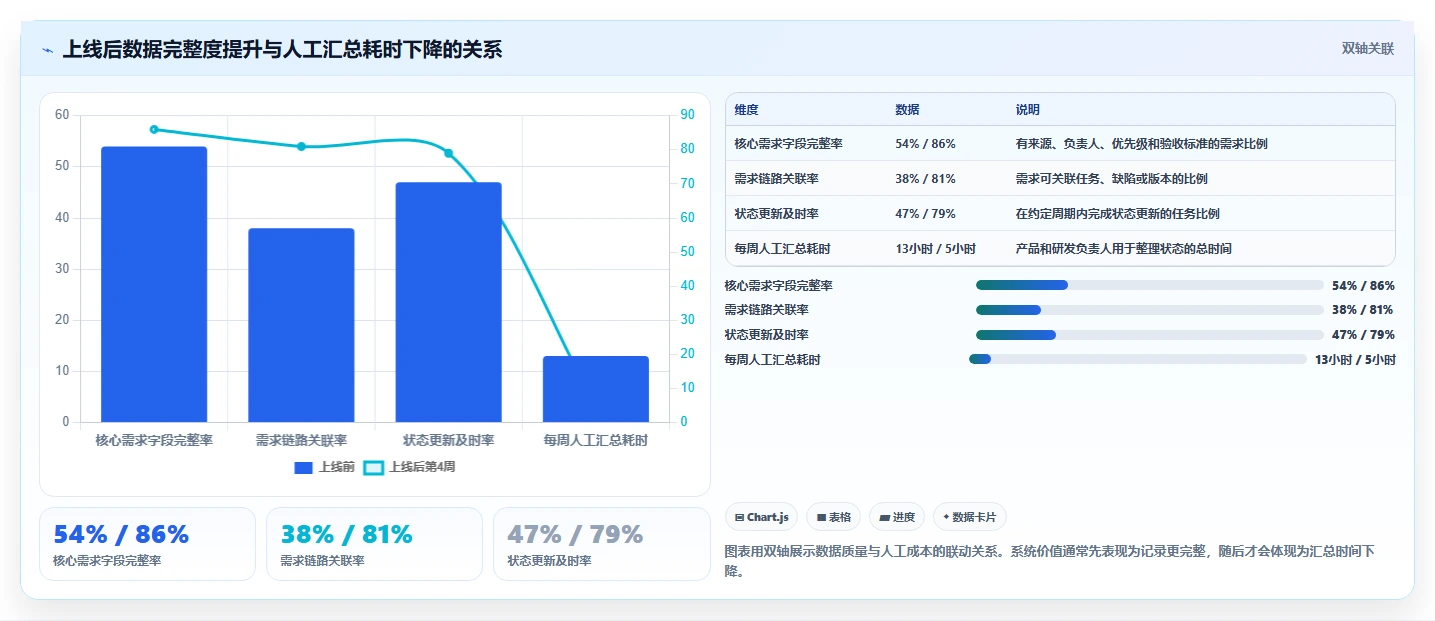Open the 54% / 86% stat card
1435x621 pixels.
[x=147, y=544]
